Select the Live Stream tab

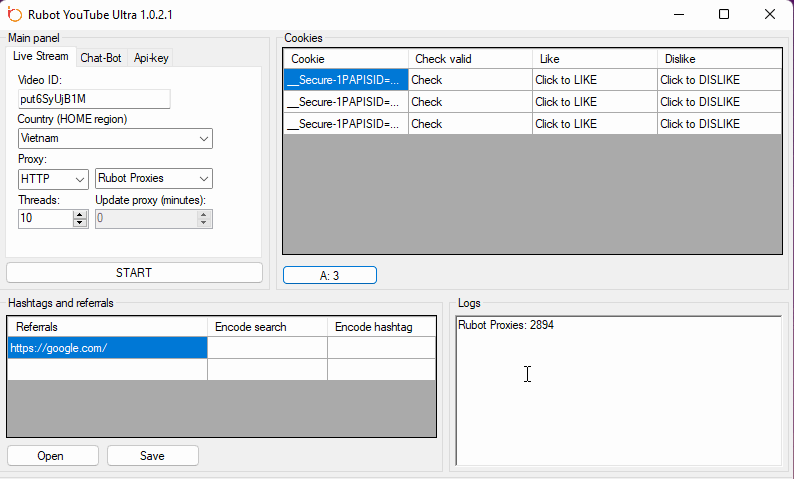pos(41,57)
